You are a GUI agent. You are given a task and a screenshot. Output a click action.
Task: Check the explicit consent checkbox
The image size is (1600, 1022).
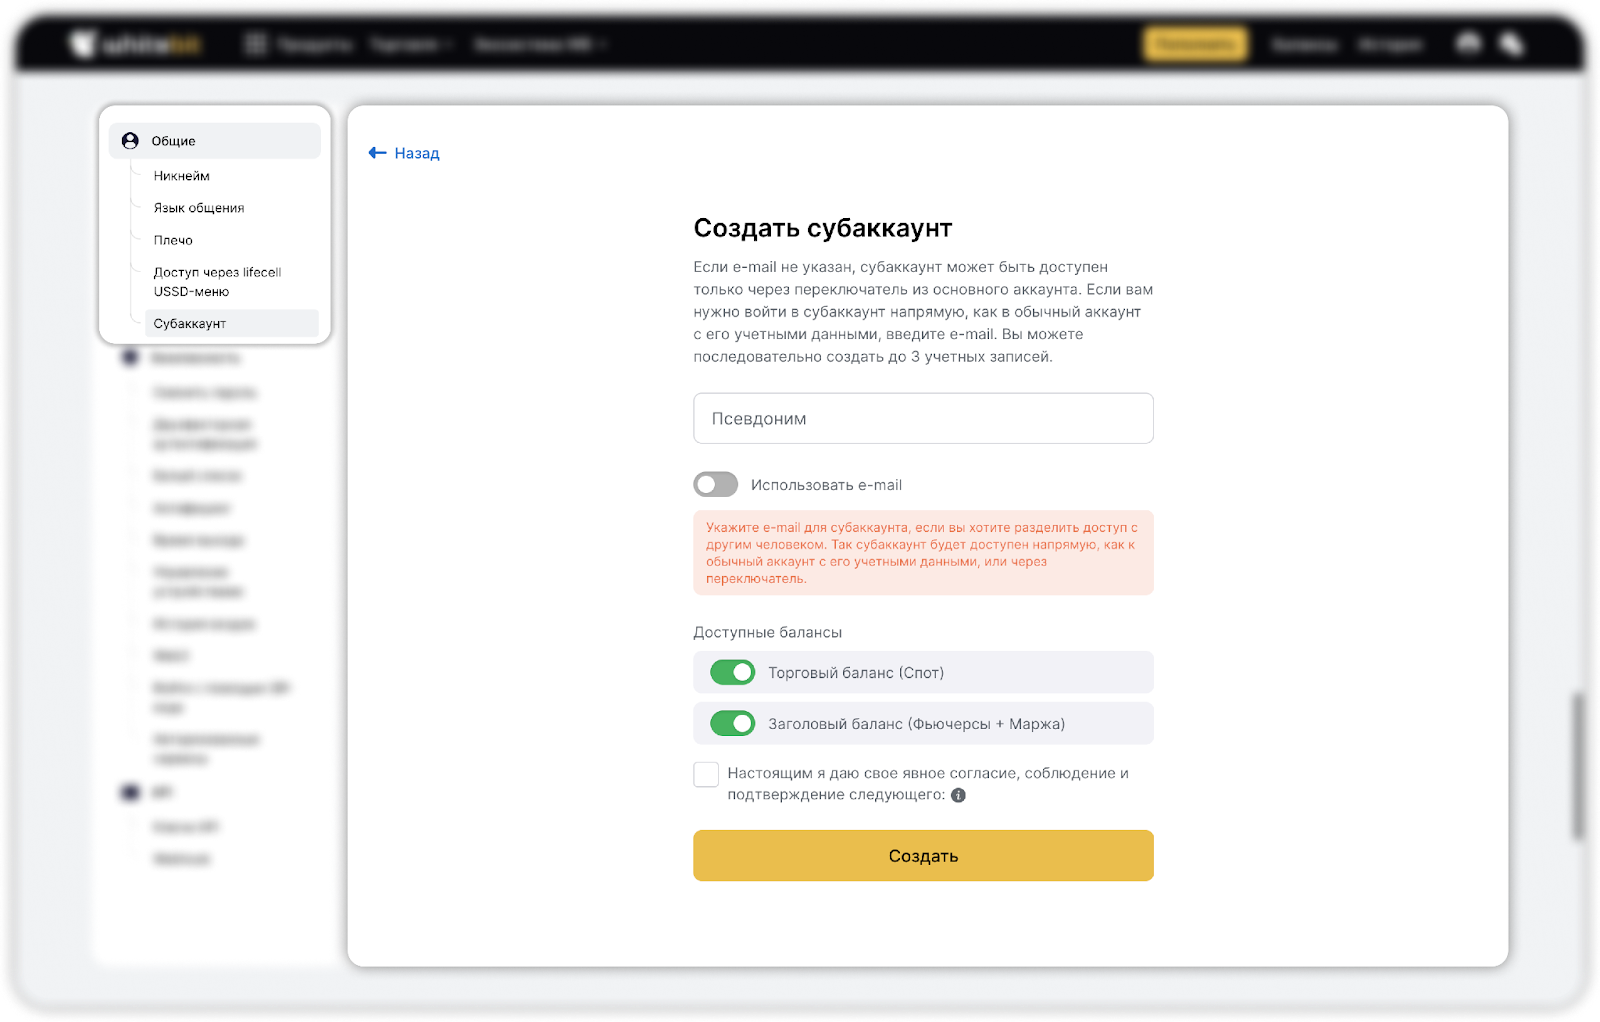pos(706,775)
